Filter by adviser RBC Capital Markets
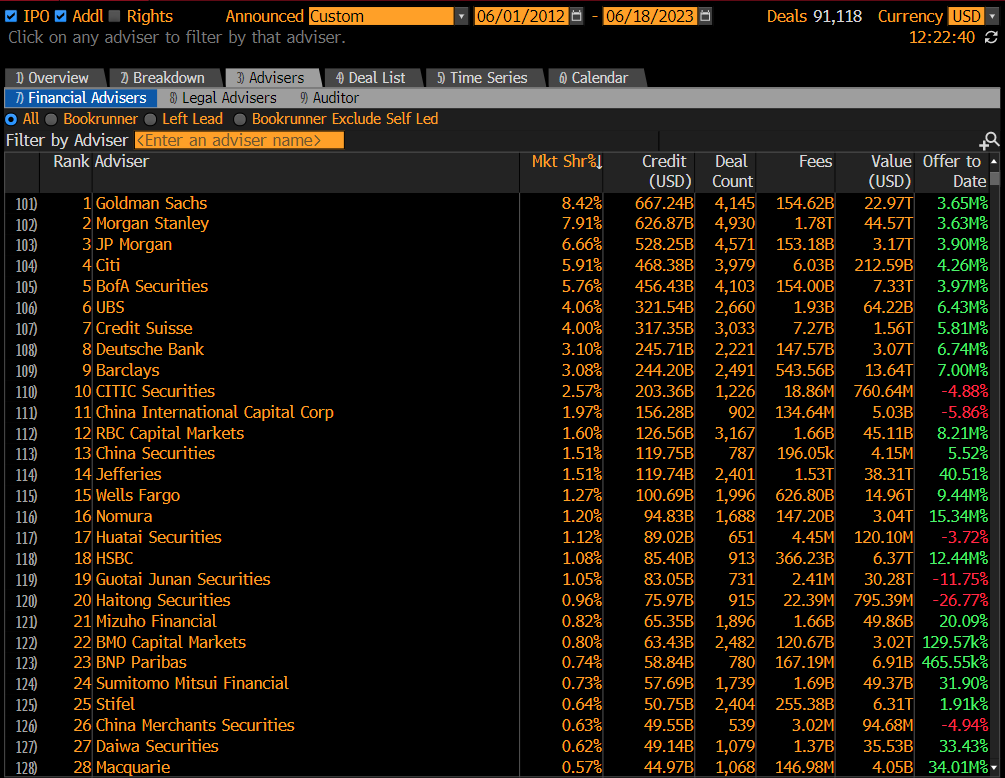 [170, 433]
